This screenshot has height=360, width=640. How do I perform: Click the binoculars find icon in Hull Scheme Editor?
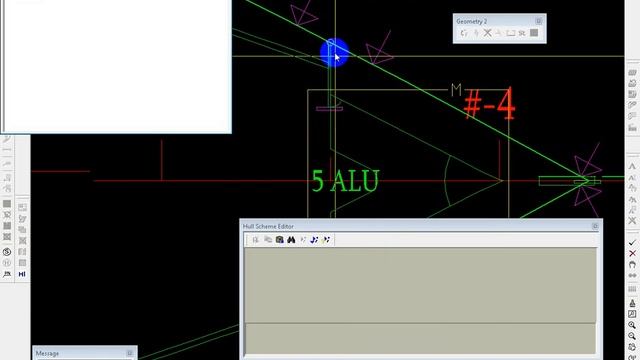pos(291,240)
